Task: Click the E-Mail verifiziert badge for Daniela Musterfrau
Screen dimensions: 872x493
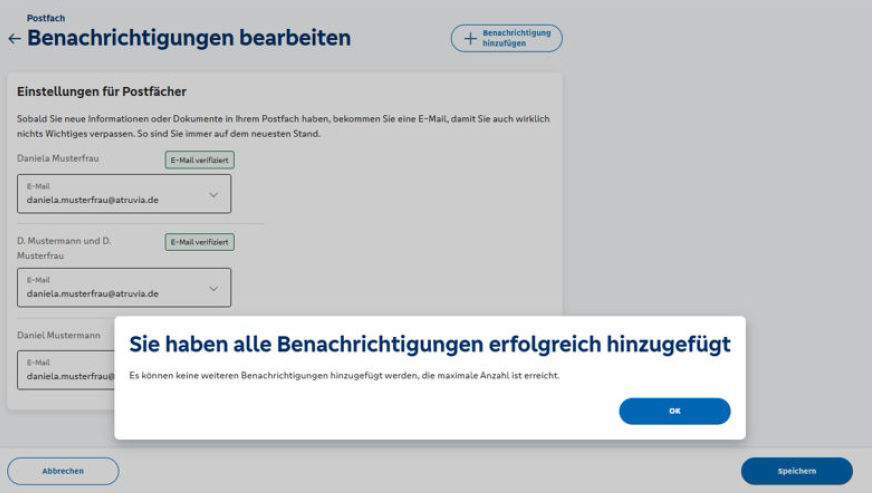Action: pyautogui.click(x=200, y=160)
